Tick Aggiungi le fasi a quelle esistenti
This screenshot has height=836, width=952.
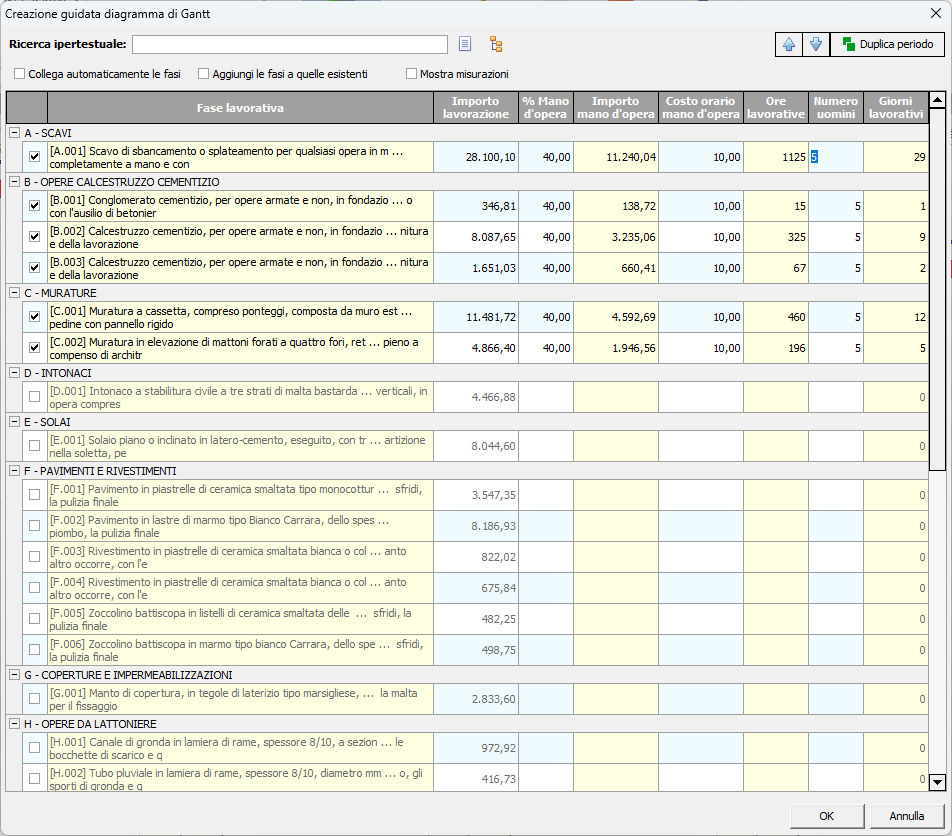[204, 74]
